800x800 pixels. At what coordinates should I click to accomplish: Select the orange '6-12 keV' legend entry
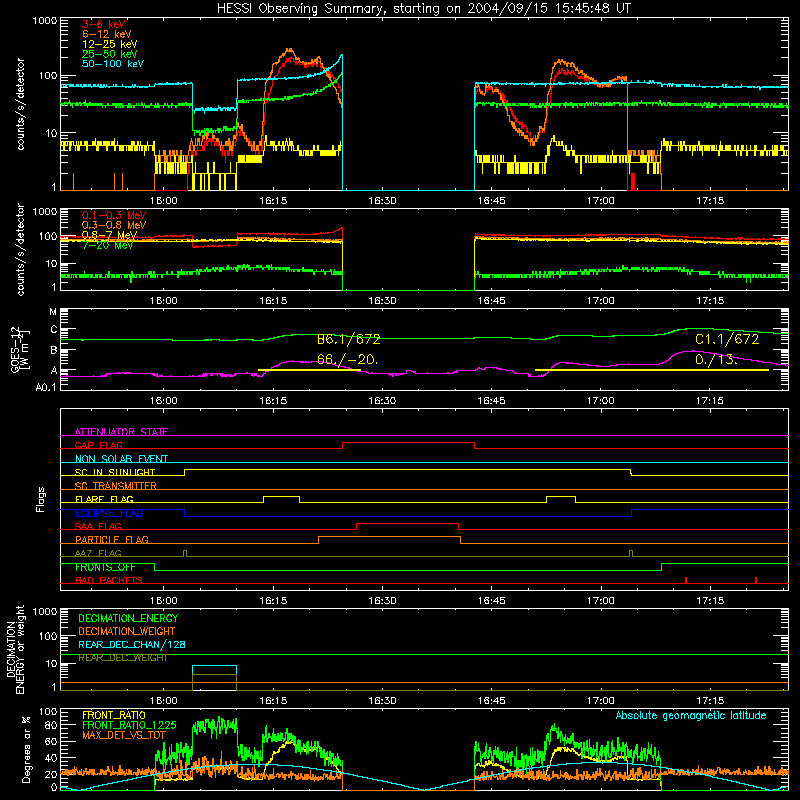107,34
